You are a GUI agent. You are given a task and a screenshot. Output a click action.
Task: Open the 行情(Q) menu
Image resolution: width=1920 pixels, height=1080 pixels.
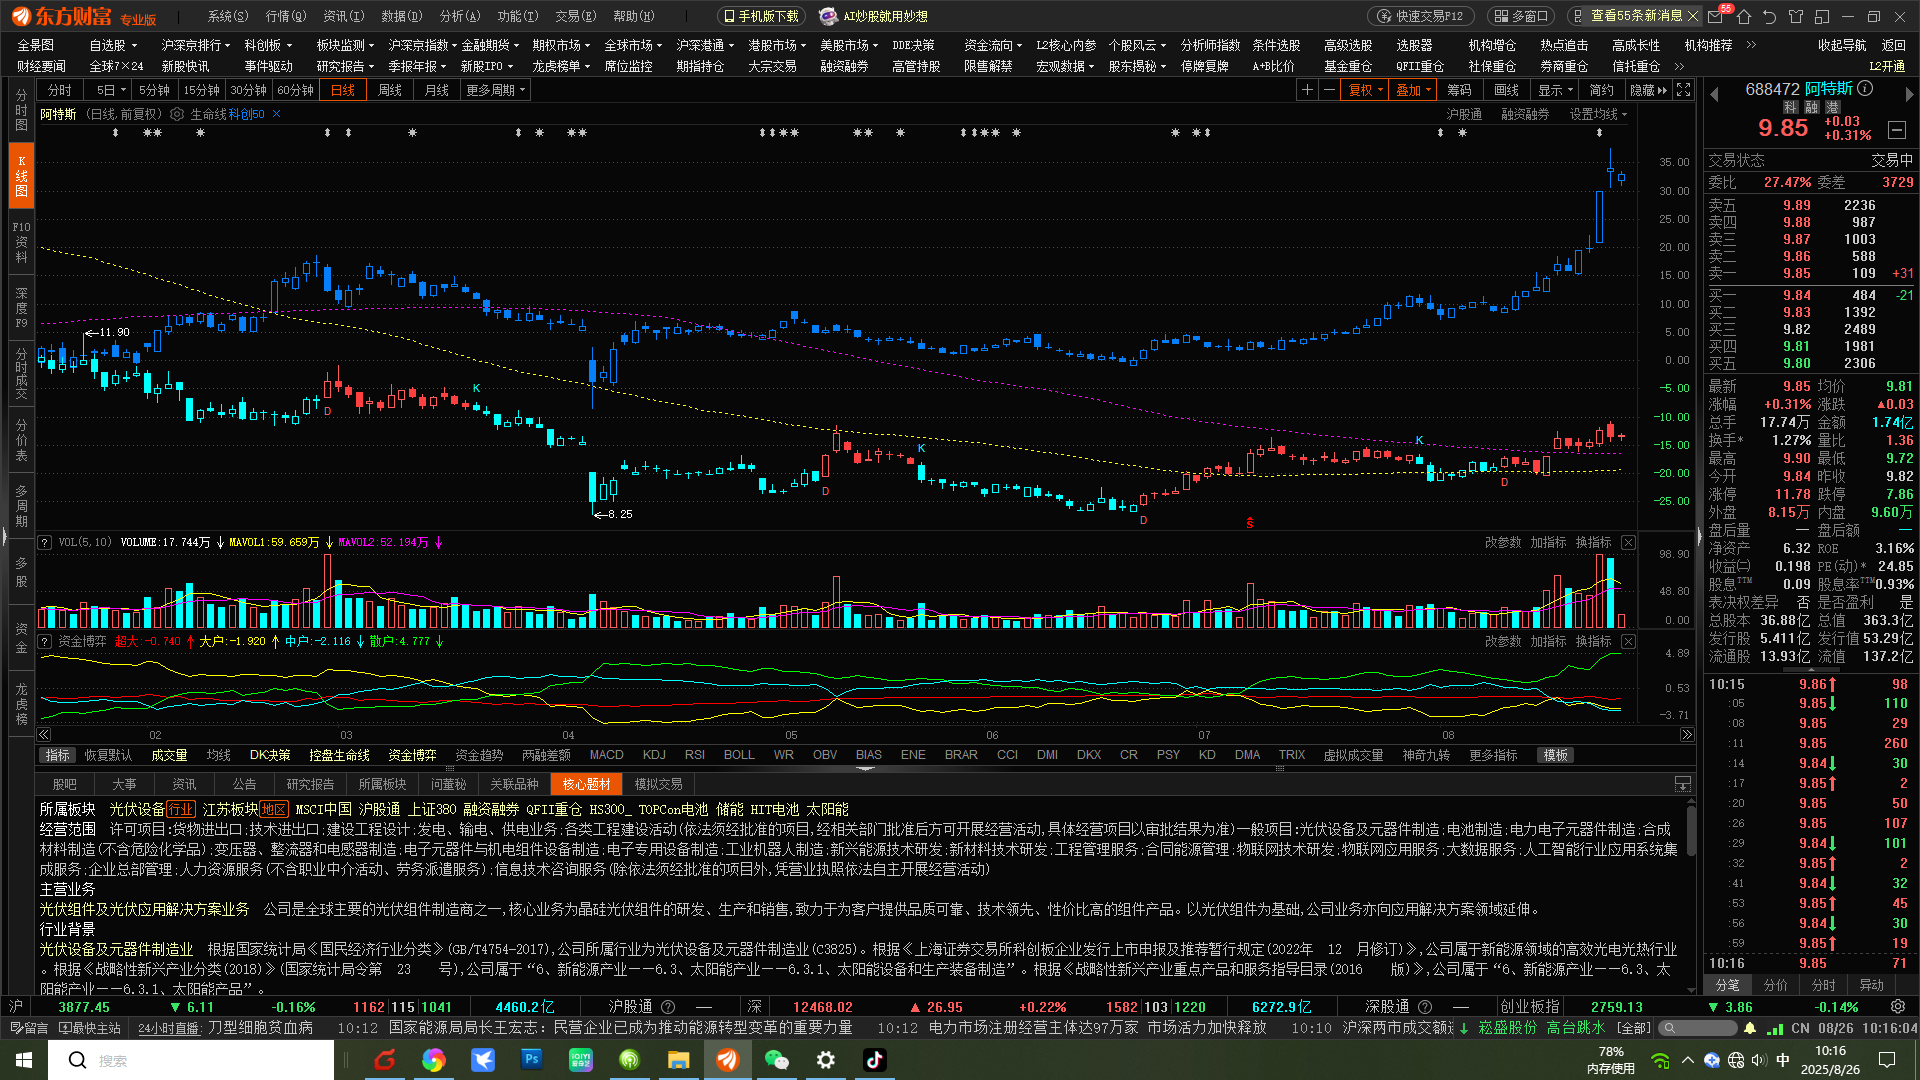286,16
